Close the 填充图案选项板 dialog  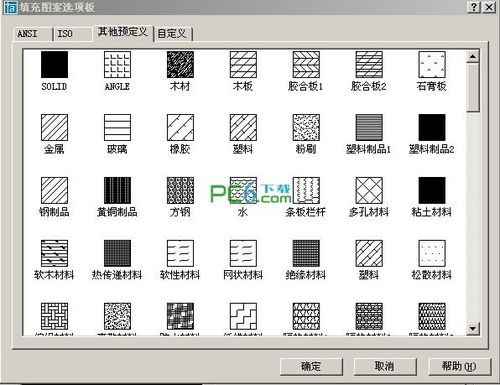pyautogui.click(x=489, y=7)
